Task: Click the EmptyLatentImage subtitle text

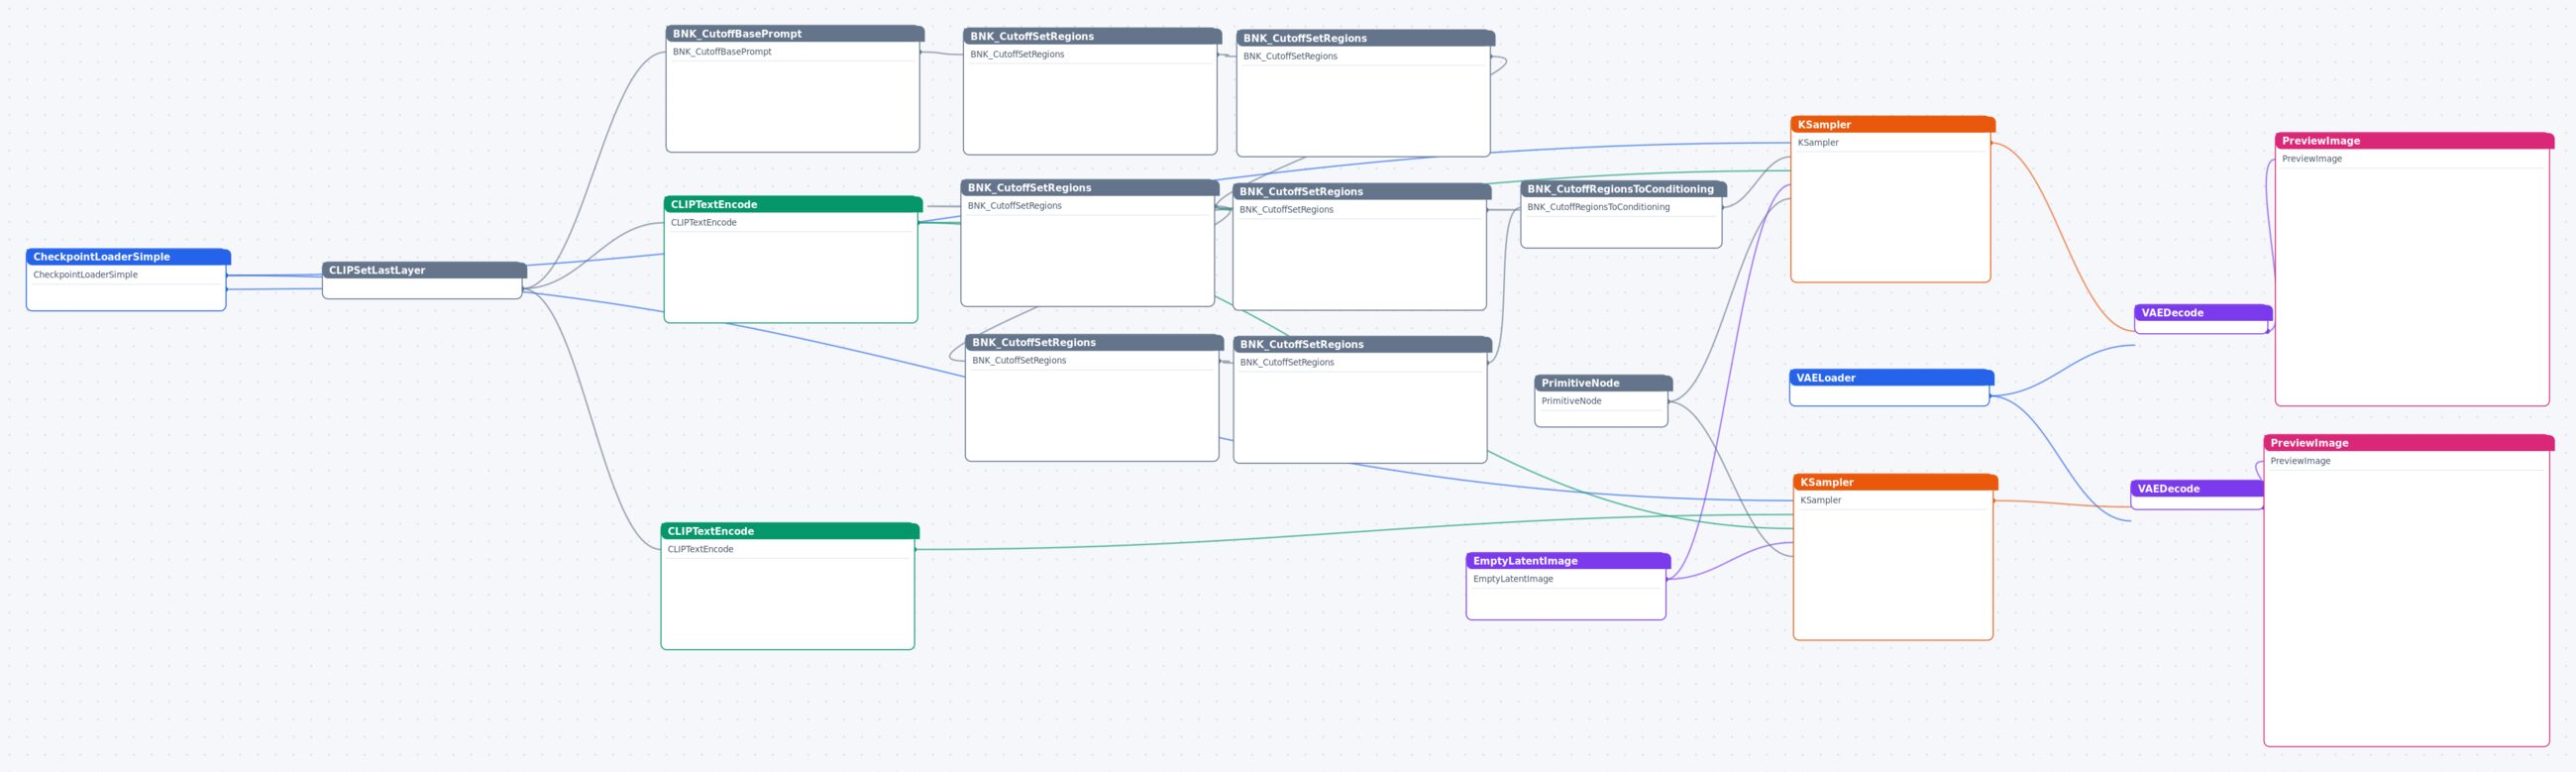Action: click(1513, 579)
